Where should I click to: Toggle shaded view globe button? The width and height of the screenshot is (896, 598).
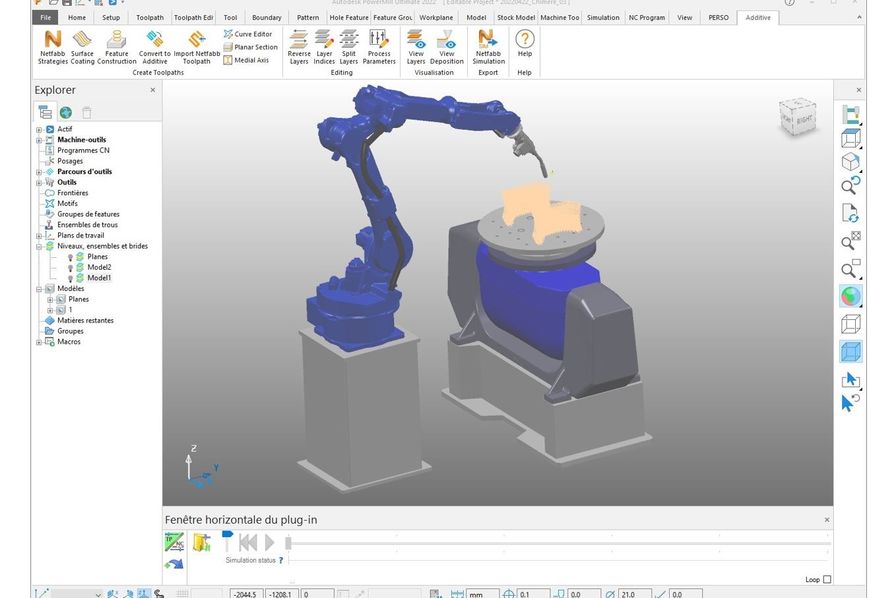click(x=850, y=296)
